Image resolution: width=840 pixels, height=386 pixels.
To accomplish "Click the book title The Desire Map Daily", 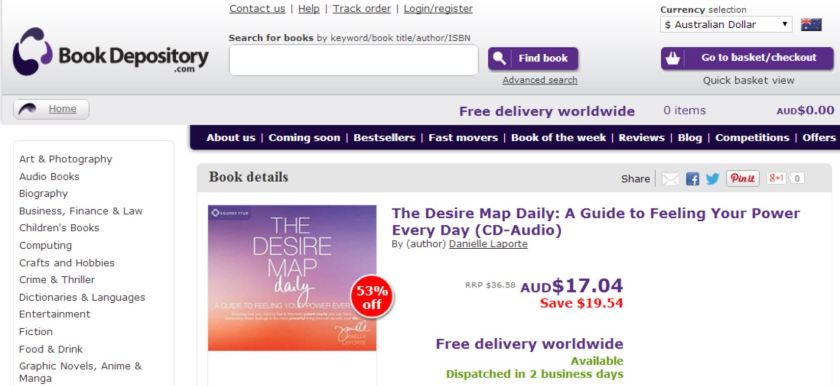I will pos(596,222).
